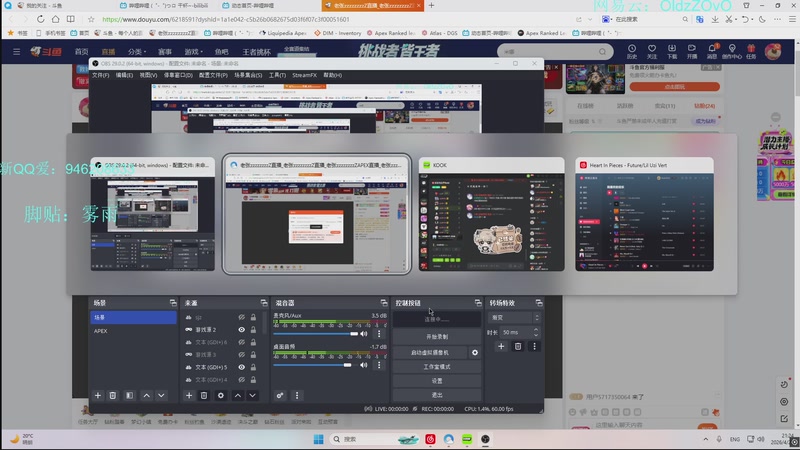
Task: Undock the 控制按钮 panel via its header icon
Action: point(478,303)
